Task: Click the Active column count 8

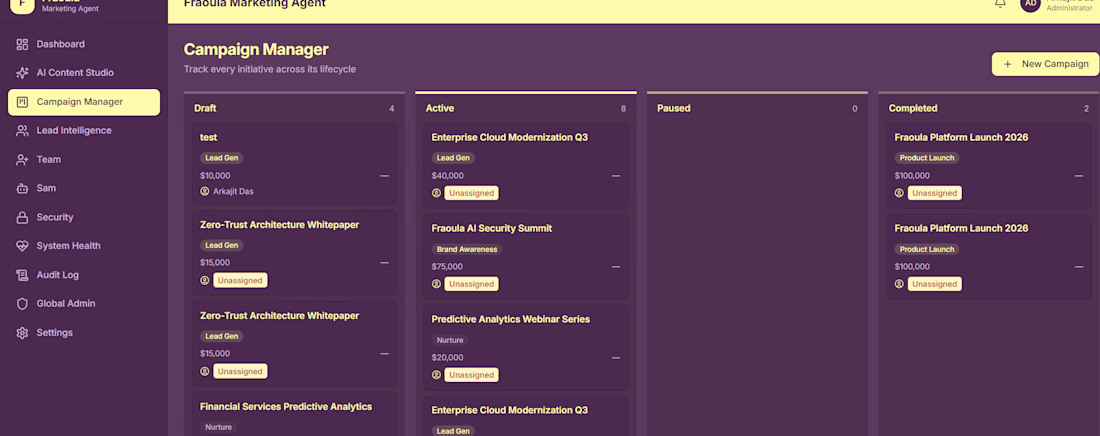Action: tap(623, 109)
